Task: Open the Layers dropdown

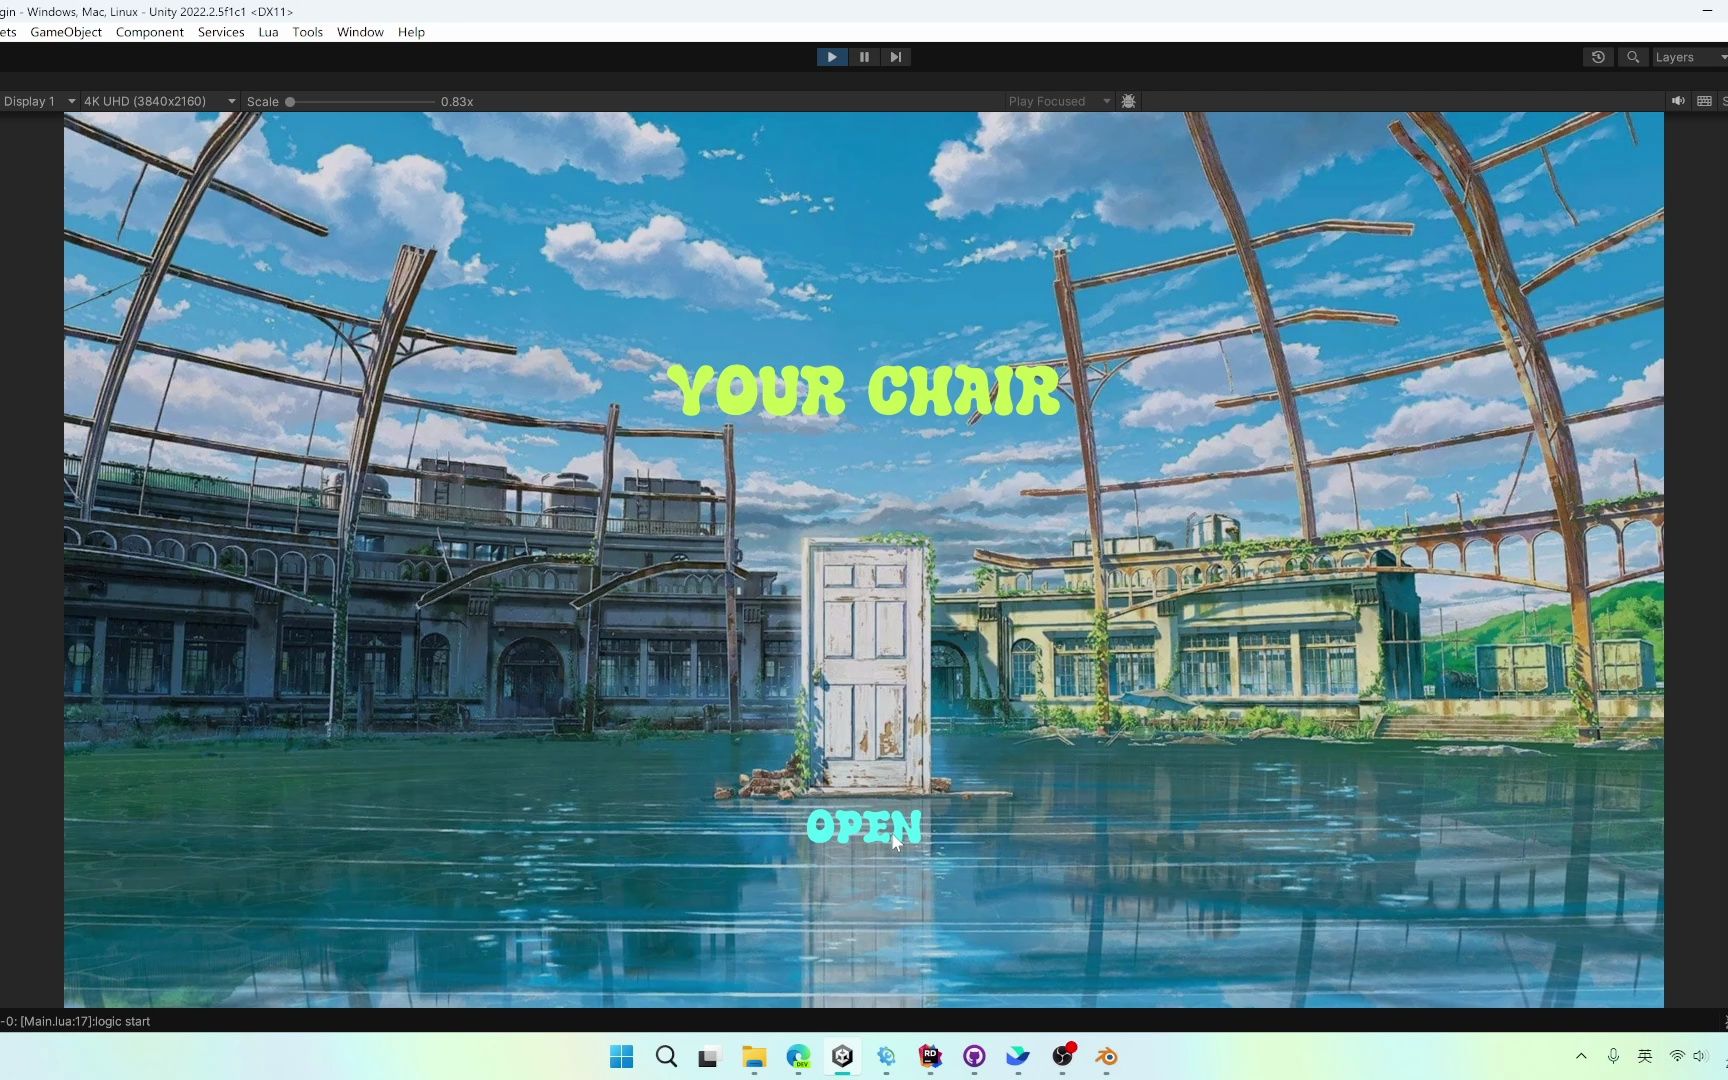Action: 1687,57
